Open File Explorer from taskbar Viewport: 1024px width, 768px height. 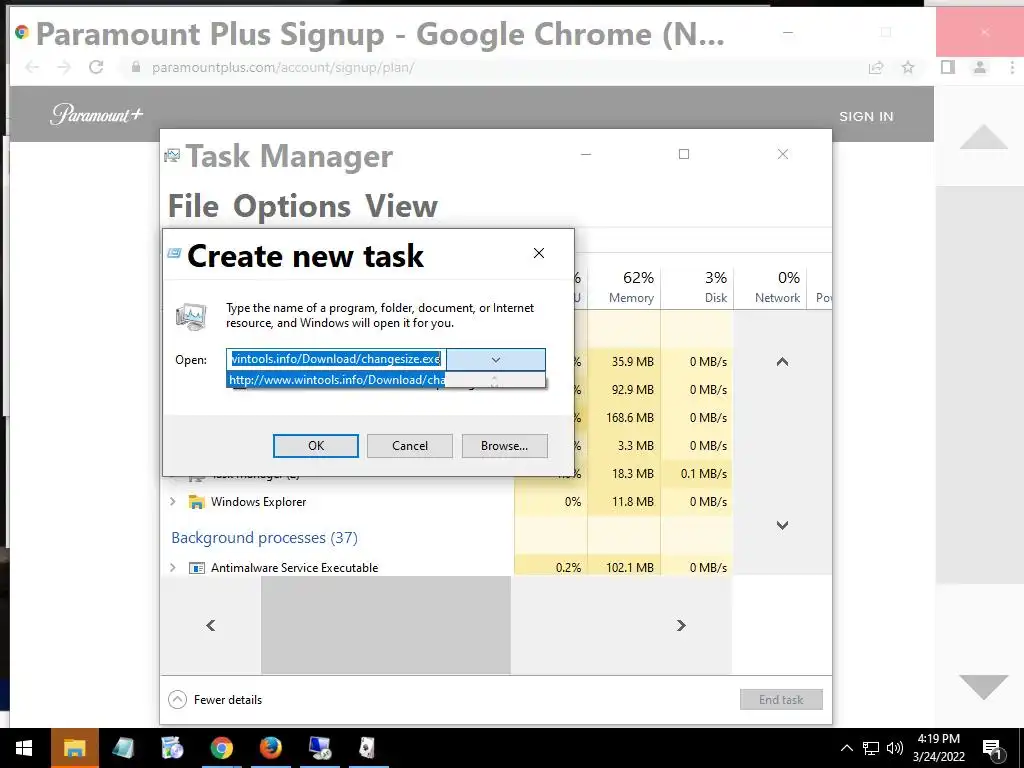tap(74, 748)
